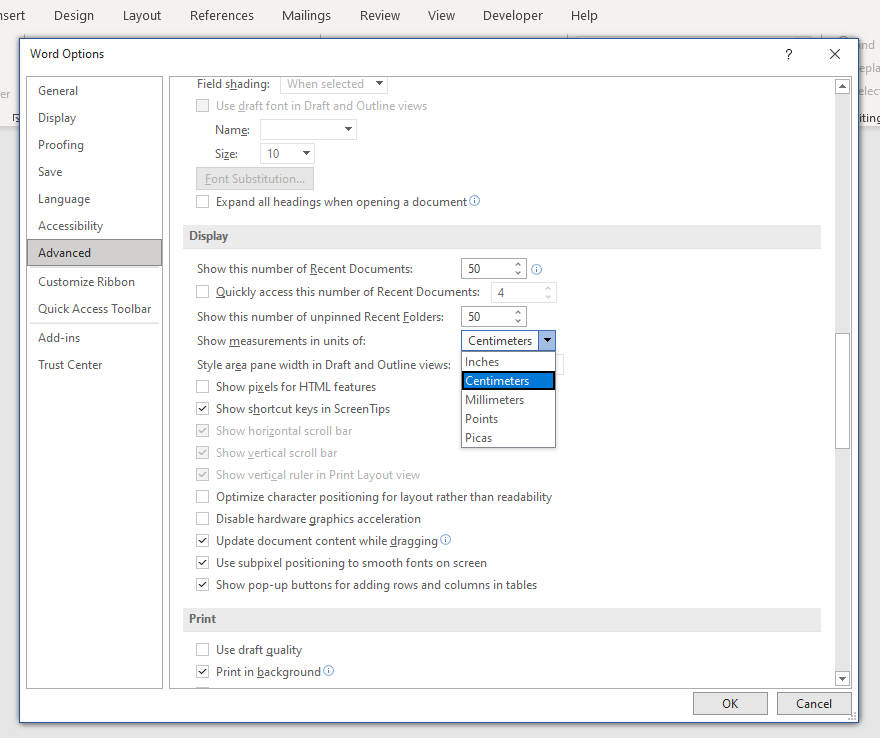
Task: Click the vertical scrollbar thumb in options pane
Action: point(842,391)
